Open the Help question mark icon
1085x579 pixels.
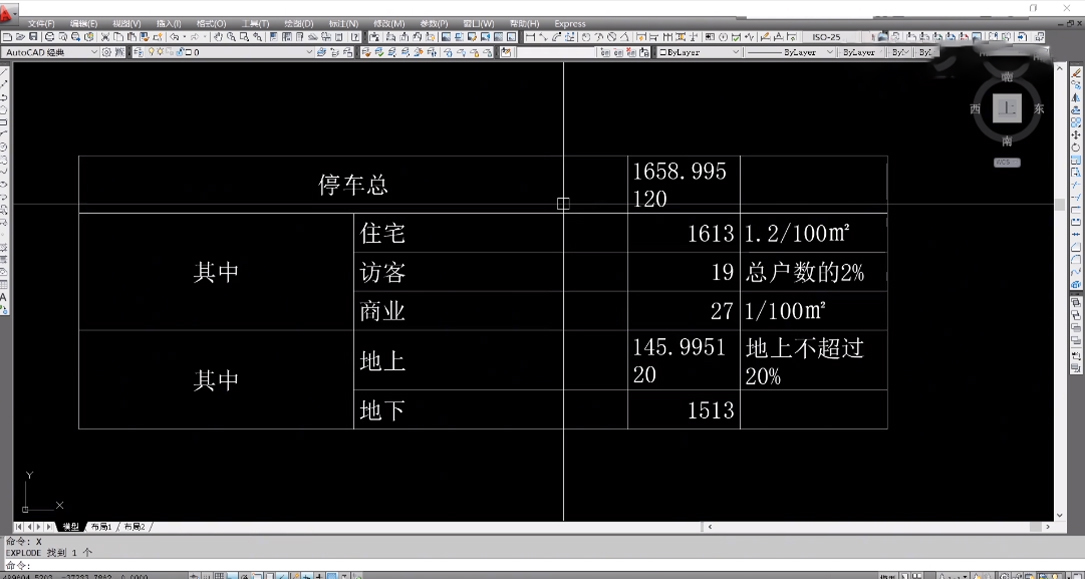click(x=355, y=37)
